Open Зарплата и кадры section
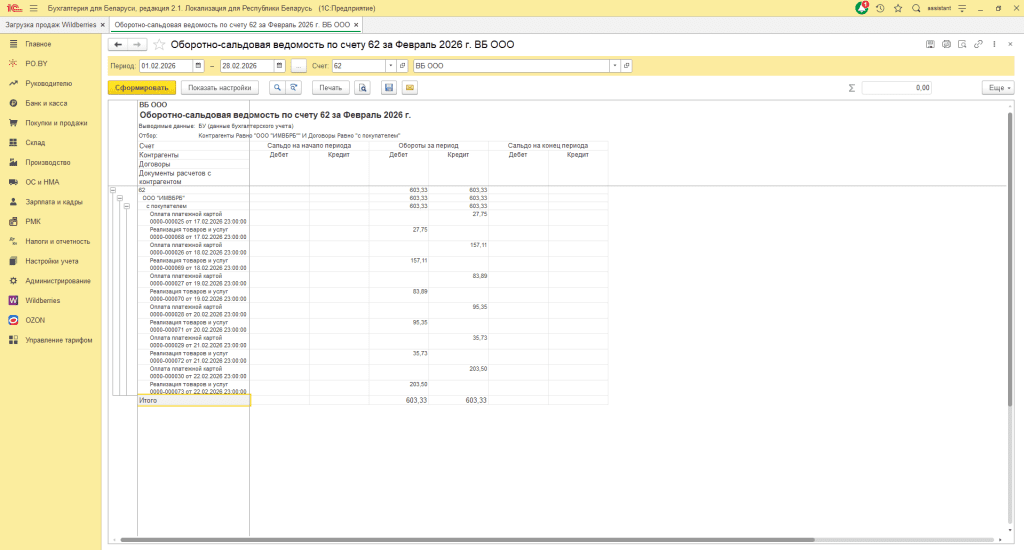Image resolution: width=1024 pixels, height=550 pixels. 54,202
